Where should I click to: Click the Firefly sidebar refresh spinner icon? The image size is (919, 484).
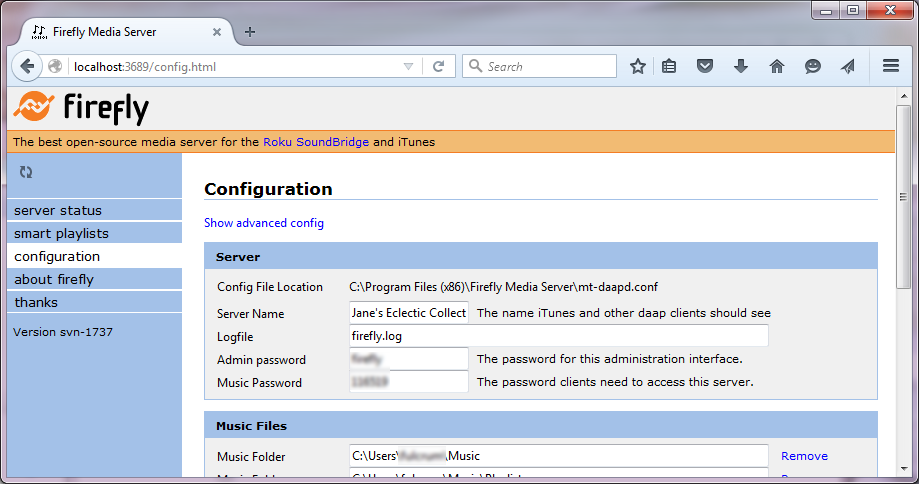point(26,172)
